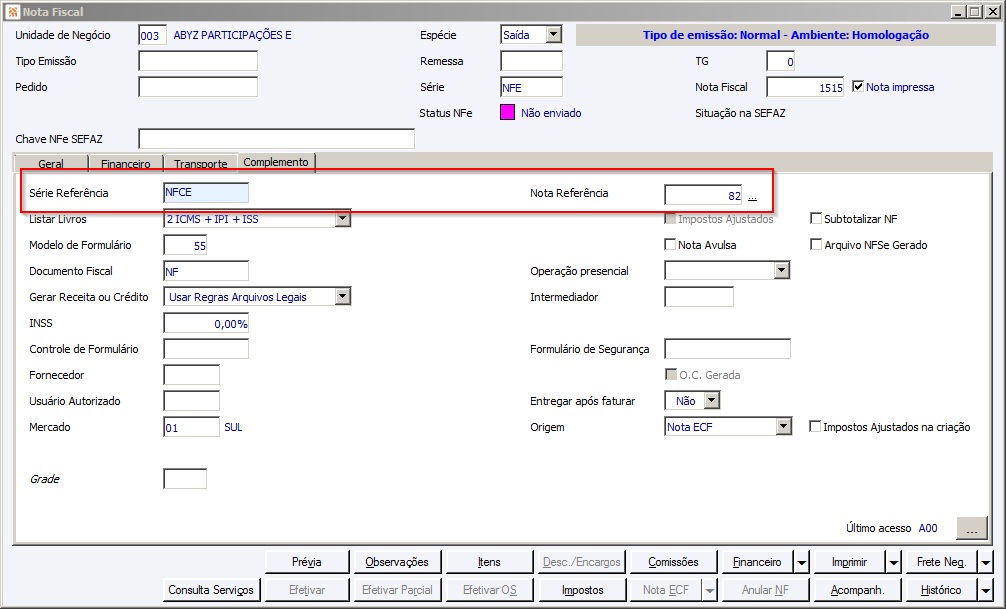Screen dimensions: 1006x609
Task: Tick Impostos Ajustados na criação checkbox
Action: click(815, 426)
